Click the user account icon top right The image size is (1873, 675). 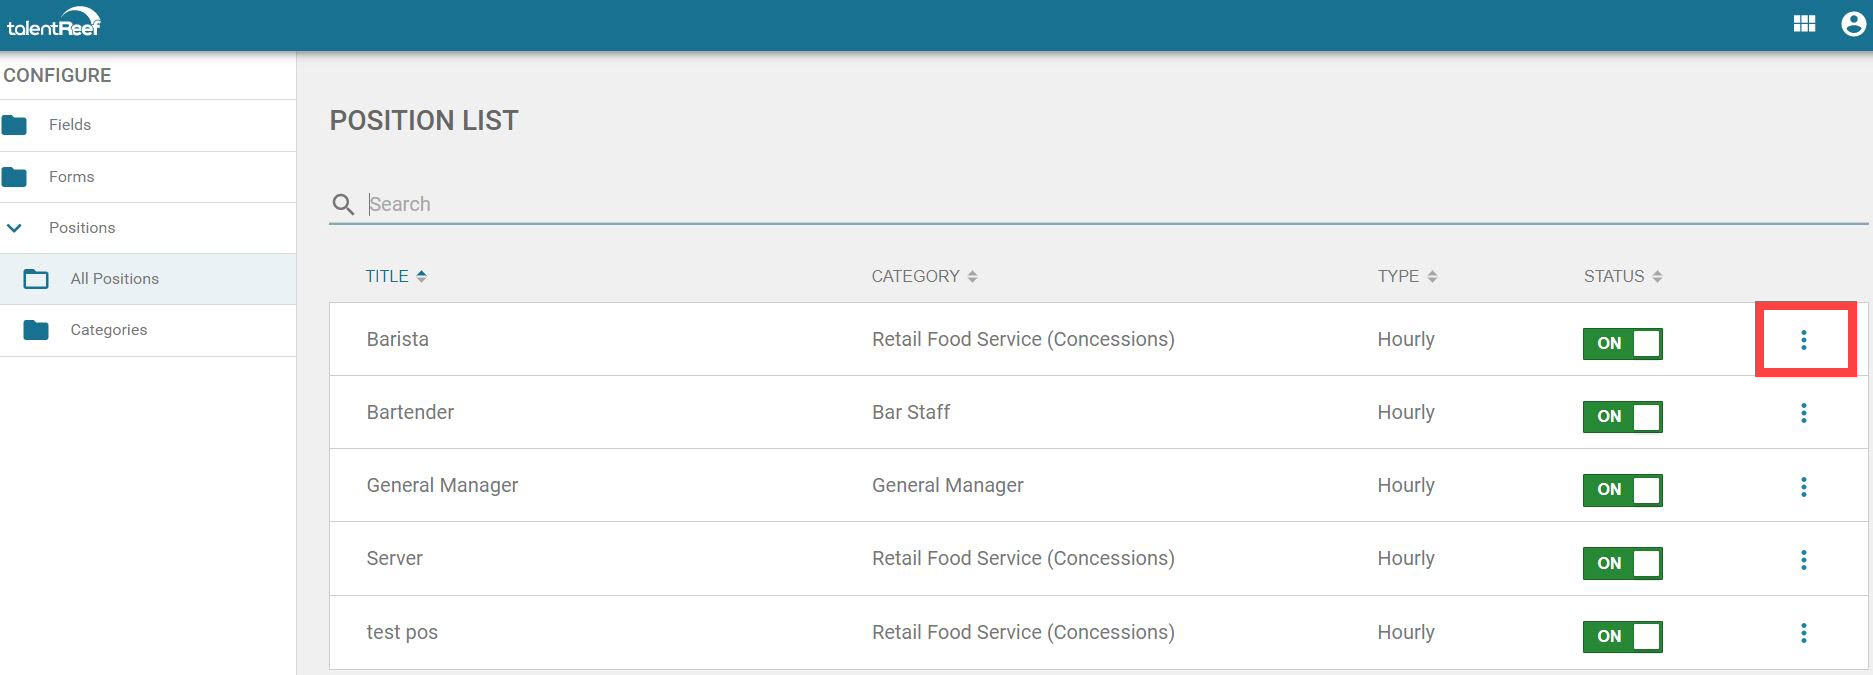click(x=1847, y=22)
